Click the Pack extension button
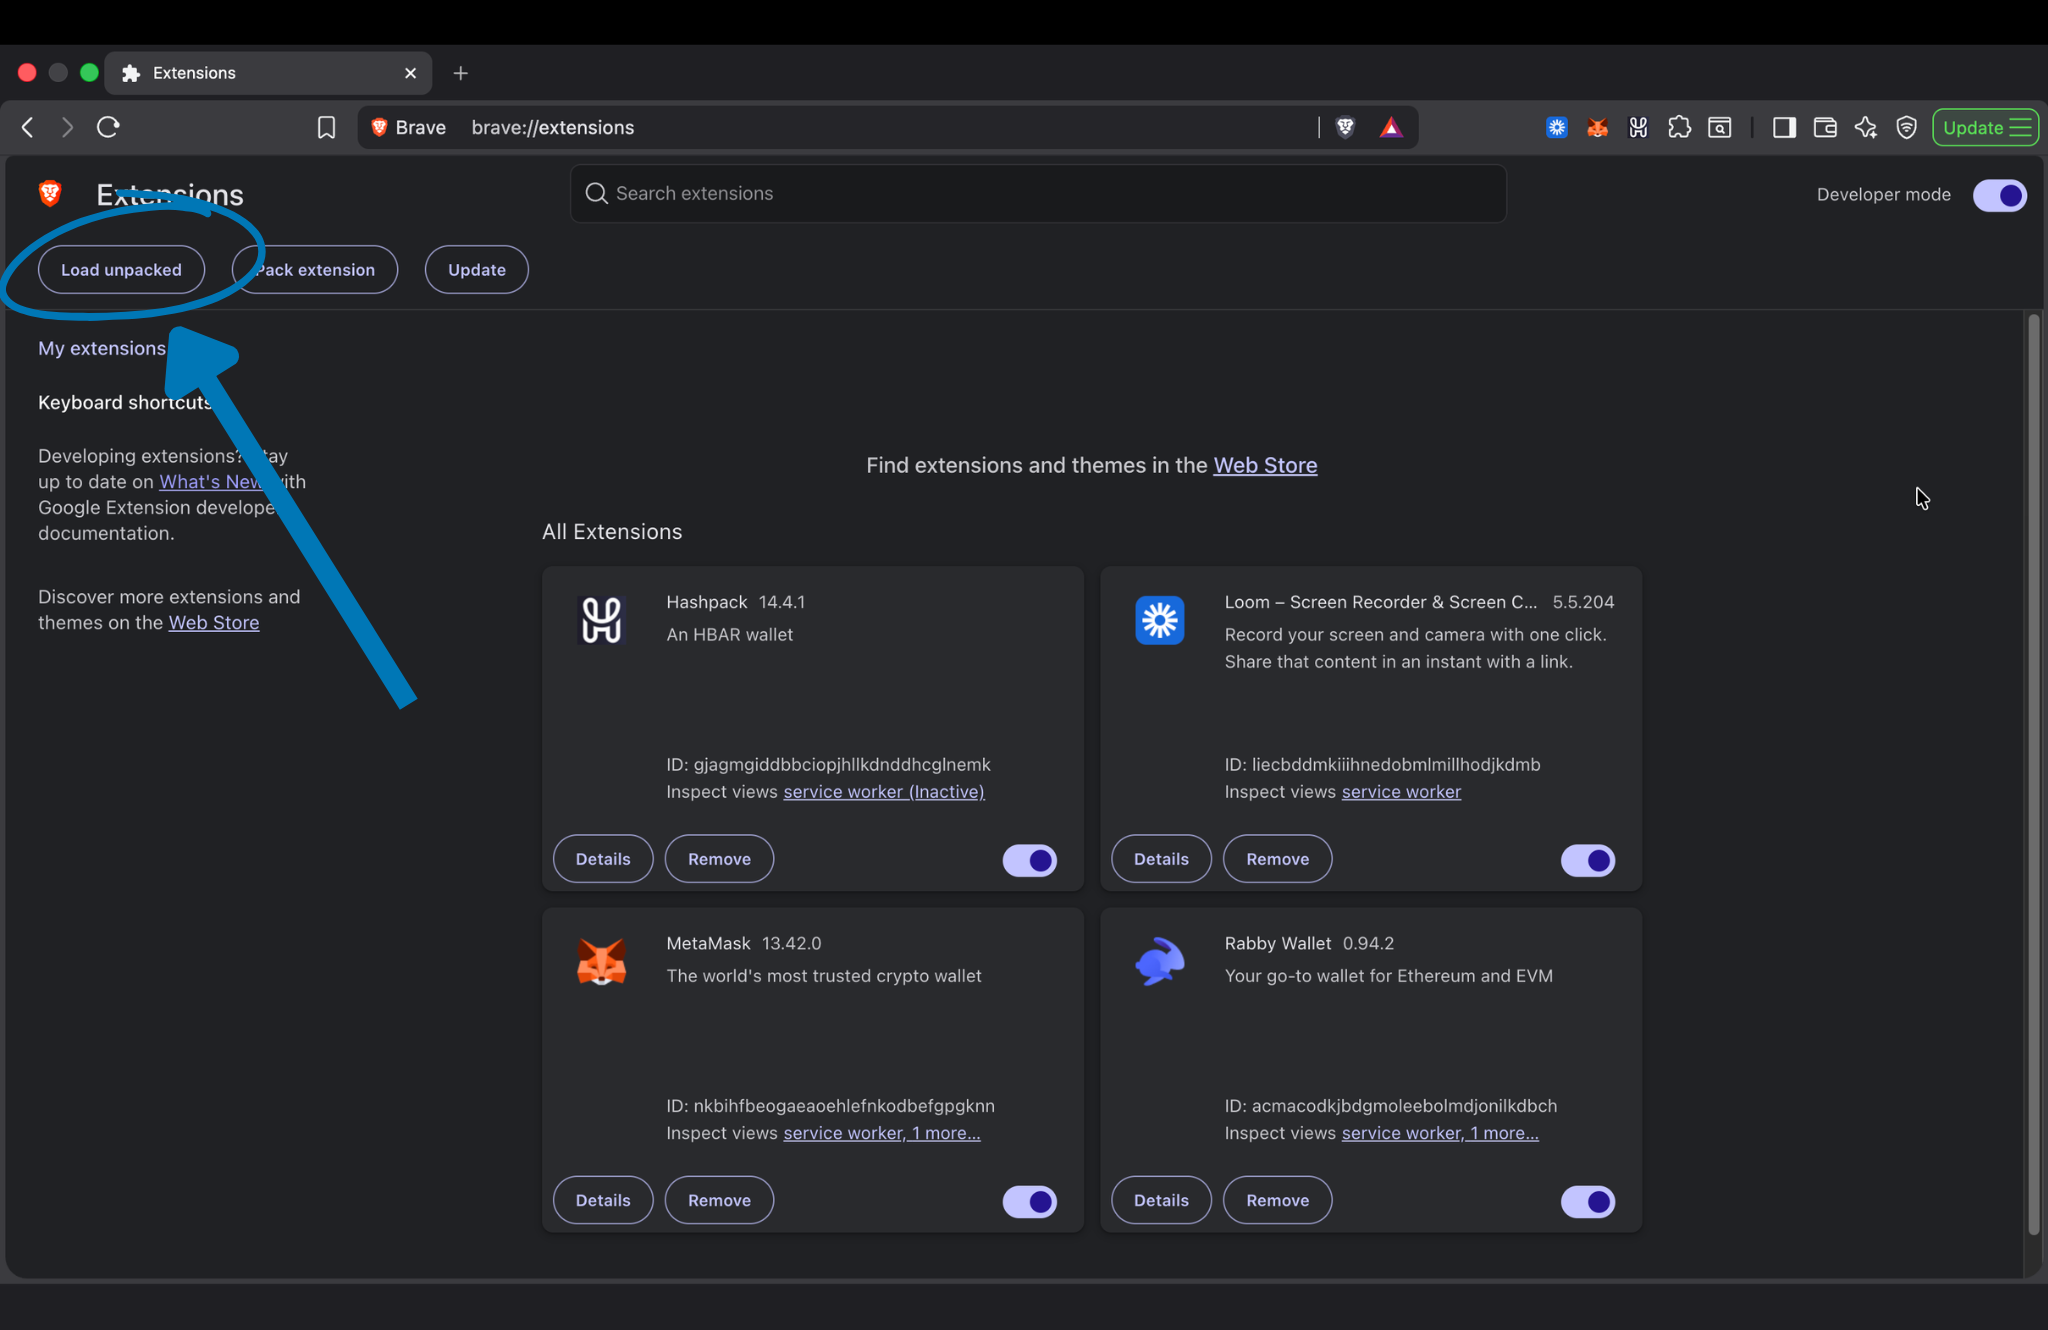The width and height of the screenshot is (2048, 1330). (315, 270)
